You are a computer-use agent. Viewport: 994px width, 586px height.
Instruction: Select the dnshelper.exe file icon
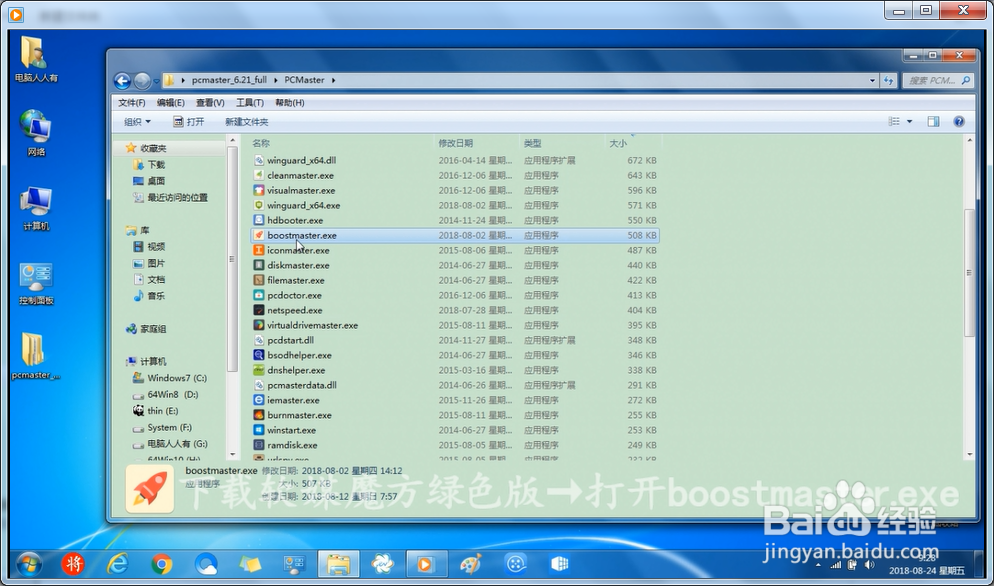259,370
